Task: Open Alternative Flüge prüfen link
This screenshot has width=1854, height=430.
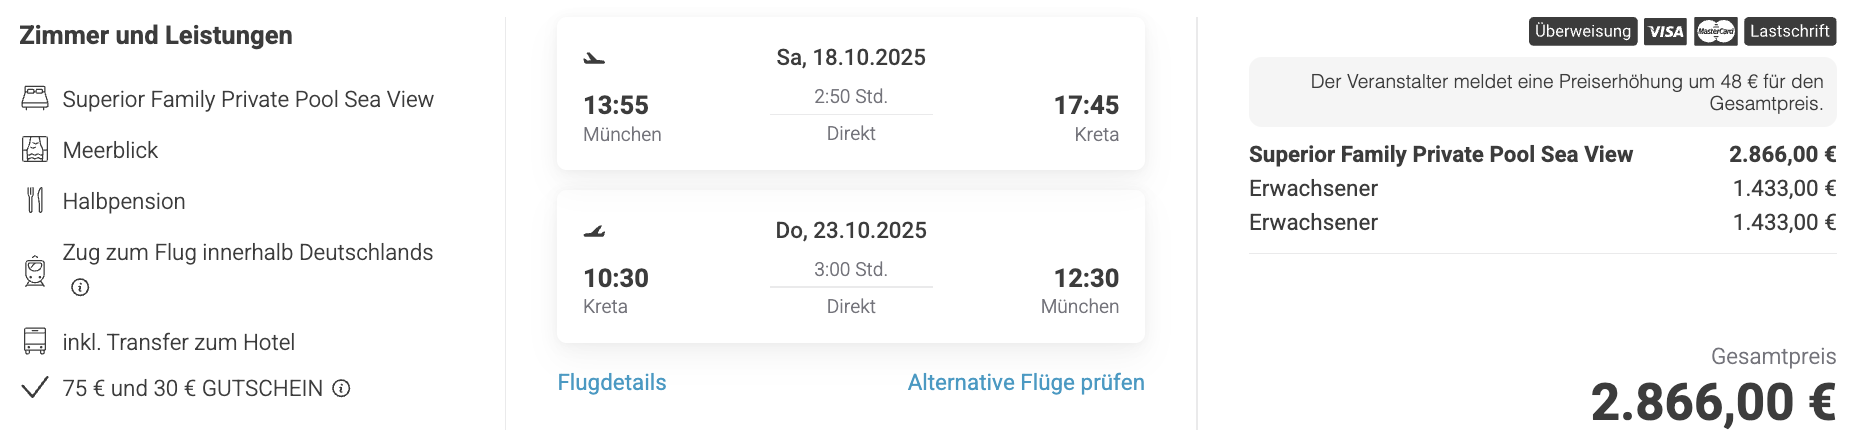Action: tap(1026, 383)
